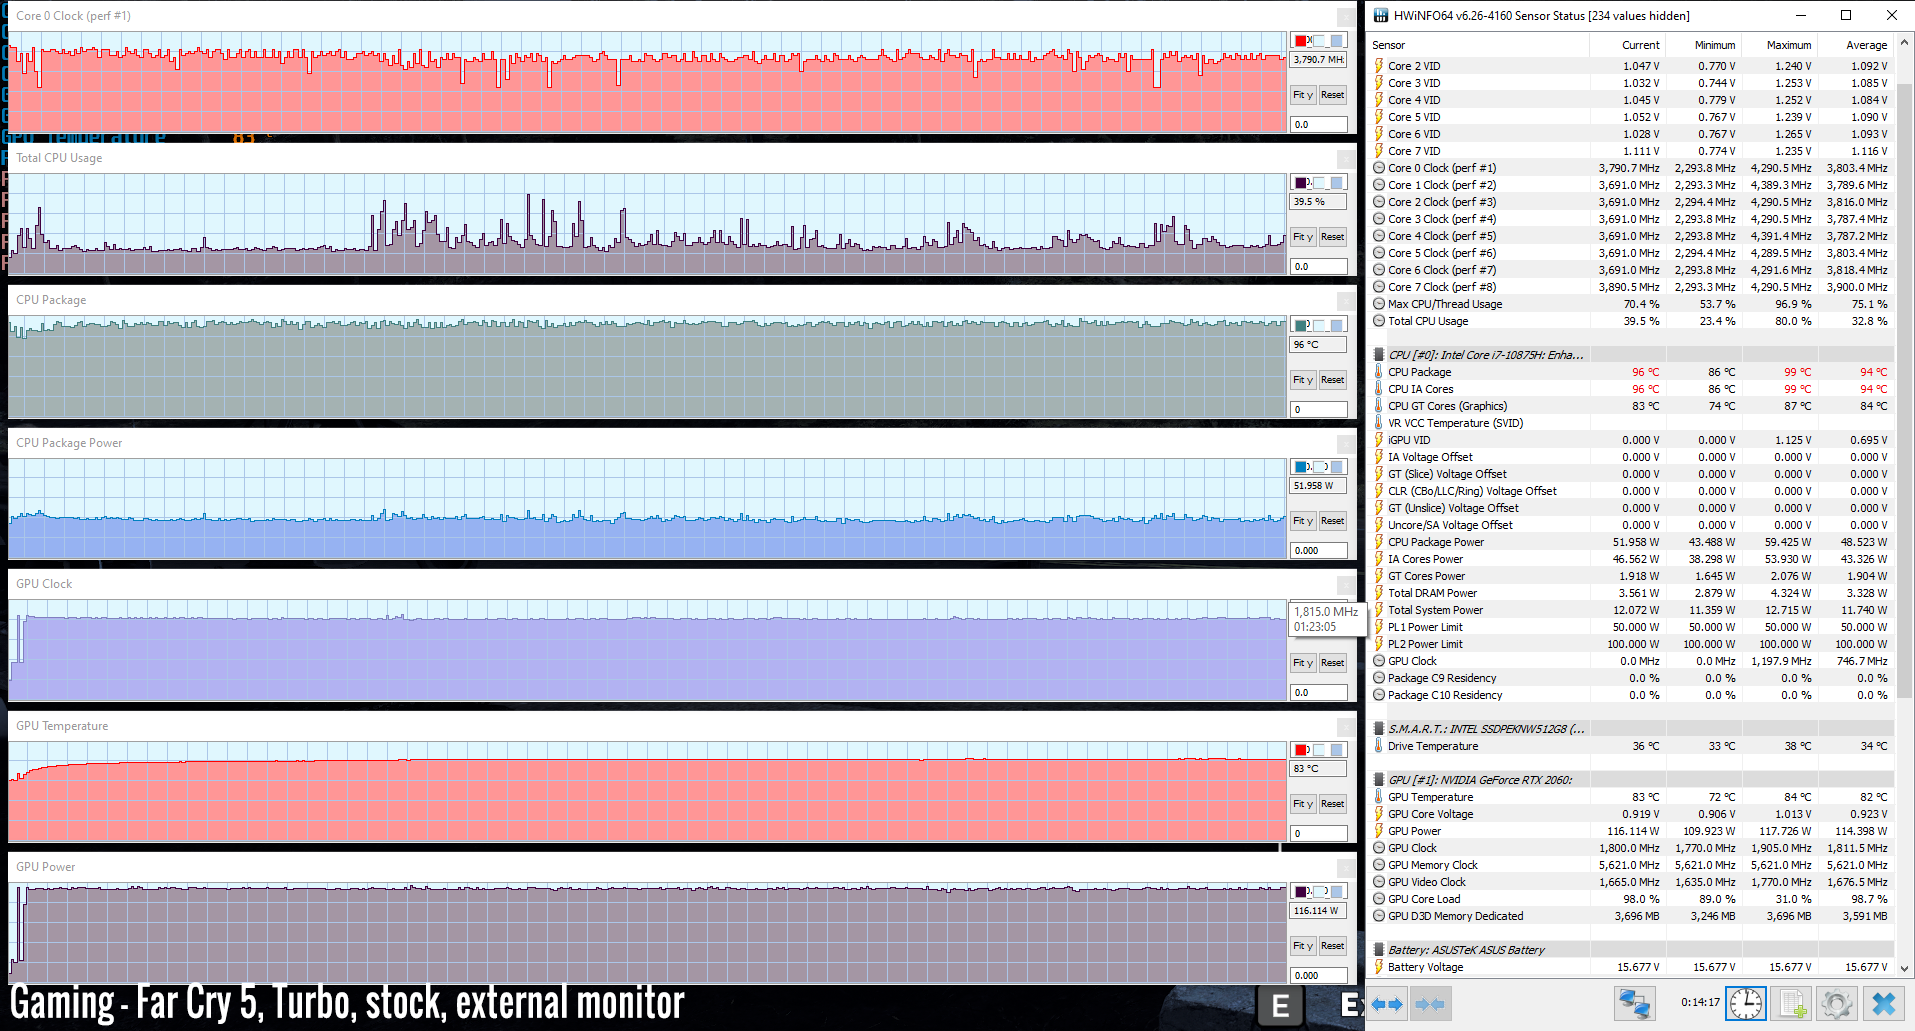Open the network remote monitoring computers icon

(x=1635, y=1004)
